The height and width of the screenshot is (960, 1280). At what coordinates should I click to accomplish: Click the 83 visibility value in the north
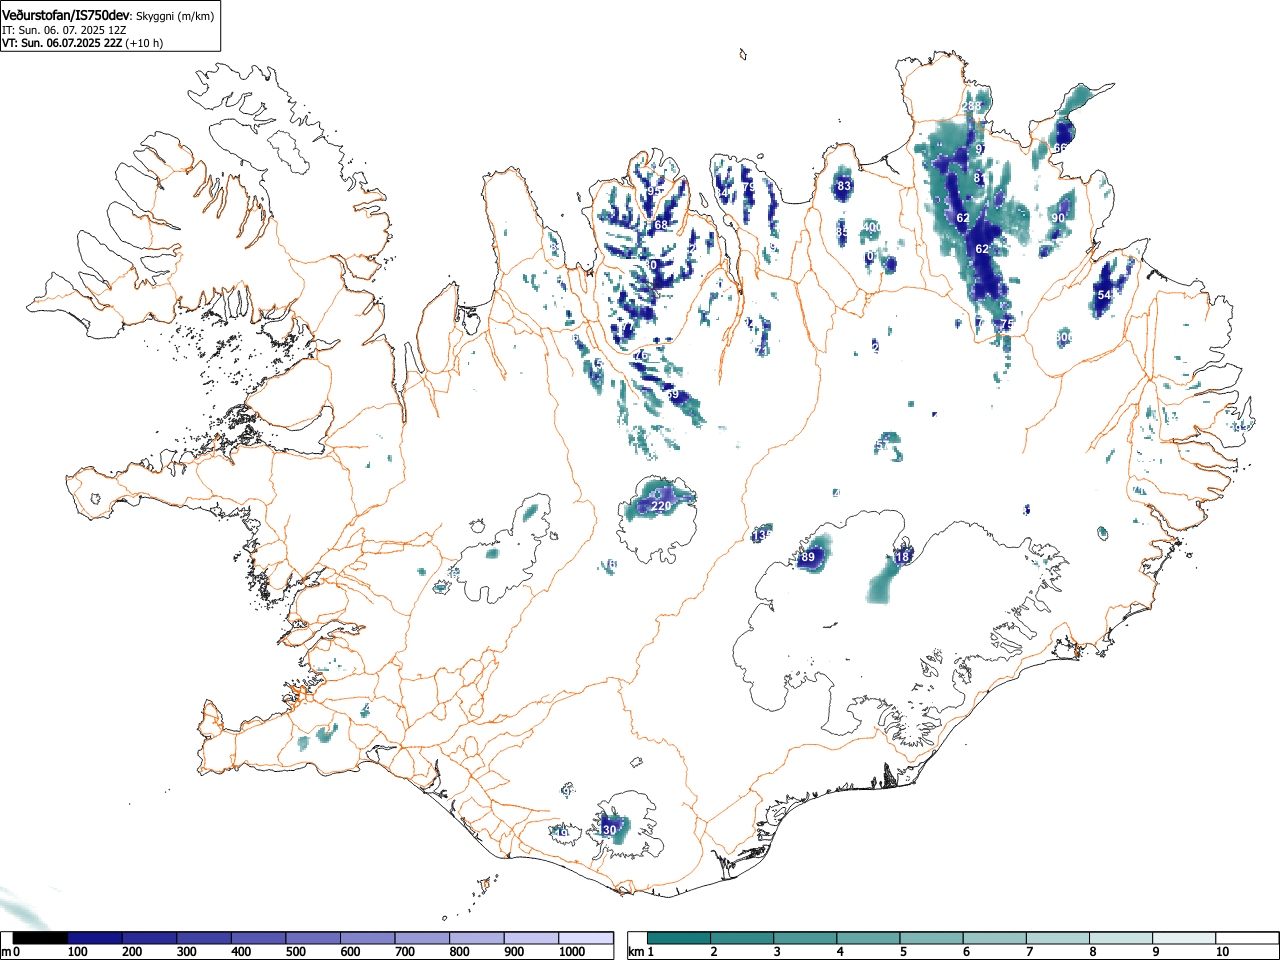click(844, 186)
